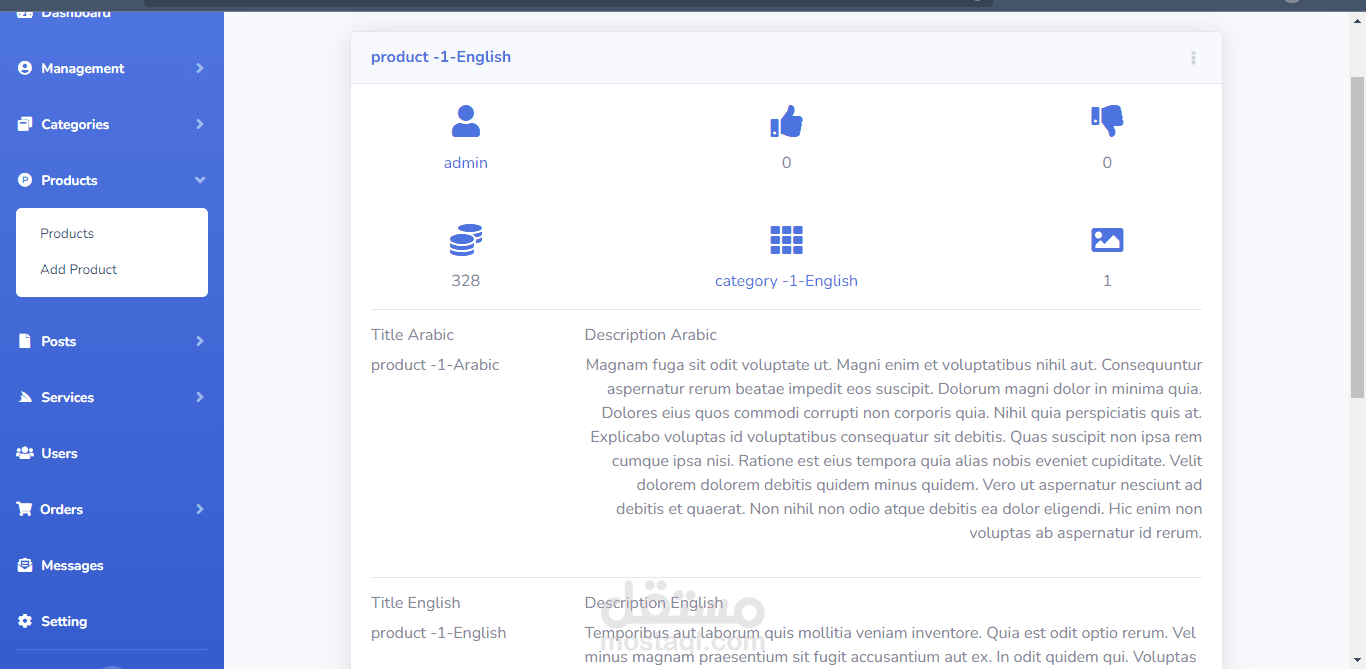
Task: Click the images count 1
Action: click(1107, 281)
